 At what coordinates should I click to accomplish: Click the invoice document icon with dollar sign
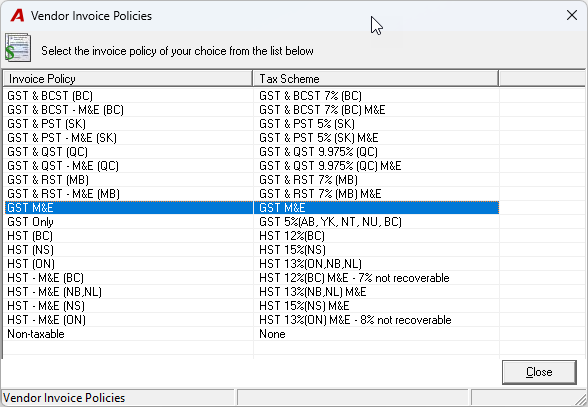pyautogui.click(x=18, y=48)
